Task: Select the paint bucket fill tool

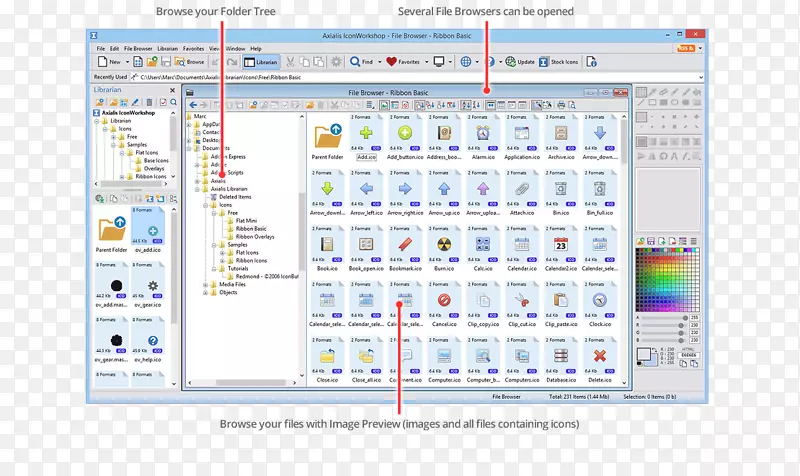Action: tap(696, 92)
